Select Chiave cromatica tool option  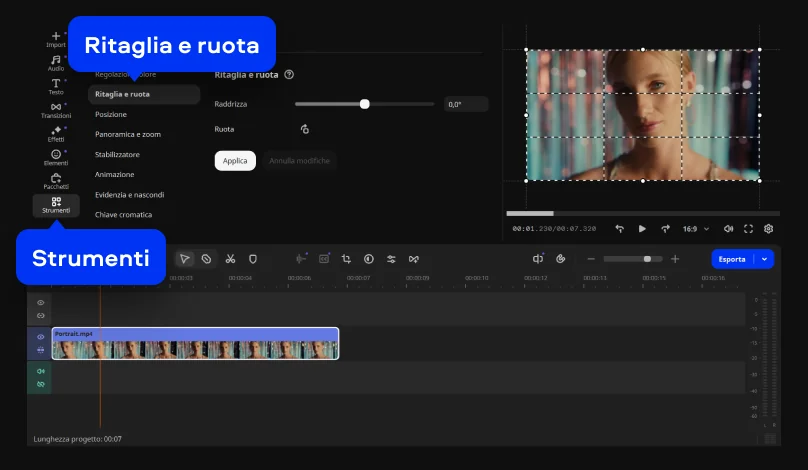(x=123, y=214)
